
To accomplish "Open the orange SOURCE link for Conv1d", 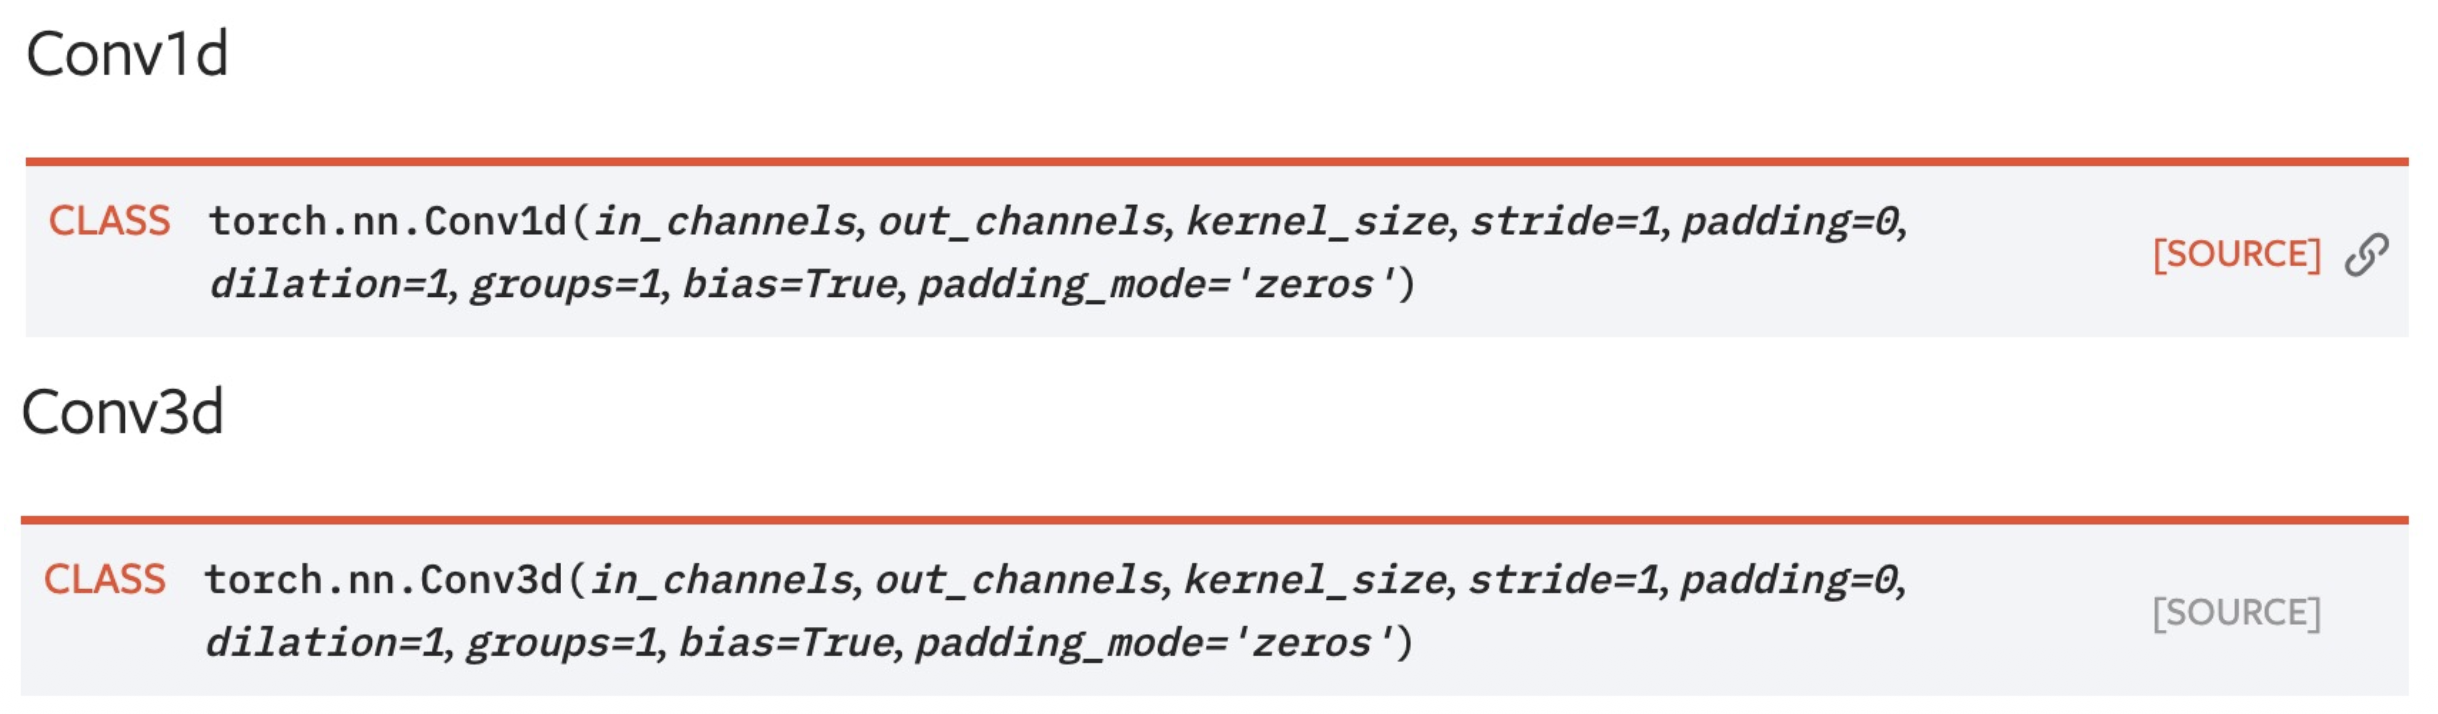I will point(2236,254).
